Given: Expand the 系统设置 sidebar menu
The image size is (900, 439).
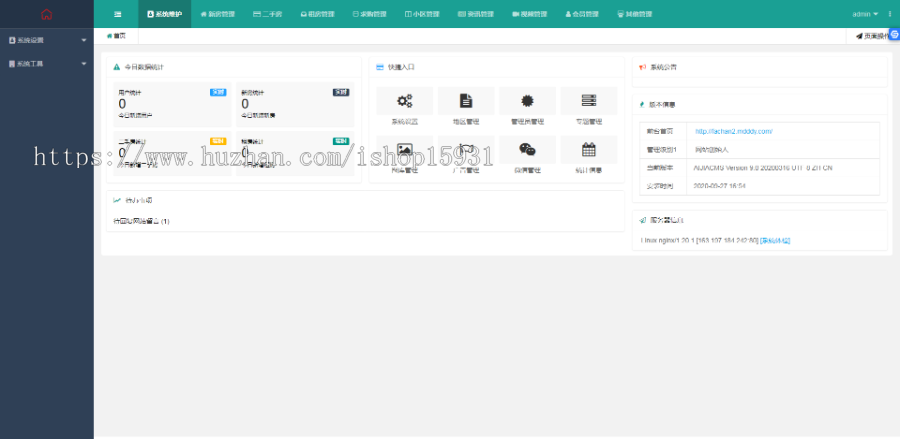Looking at the screenshot, I should coord(46,40).
